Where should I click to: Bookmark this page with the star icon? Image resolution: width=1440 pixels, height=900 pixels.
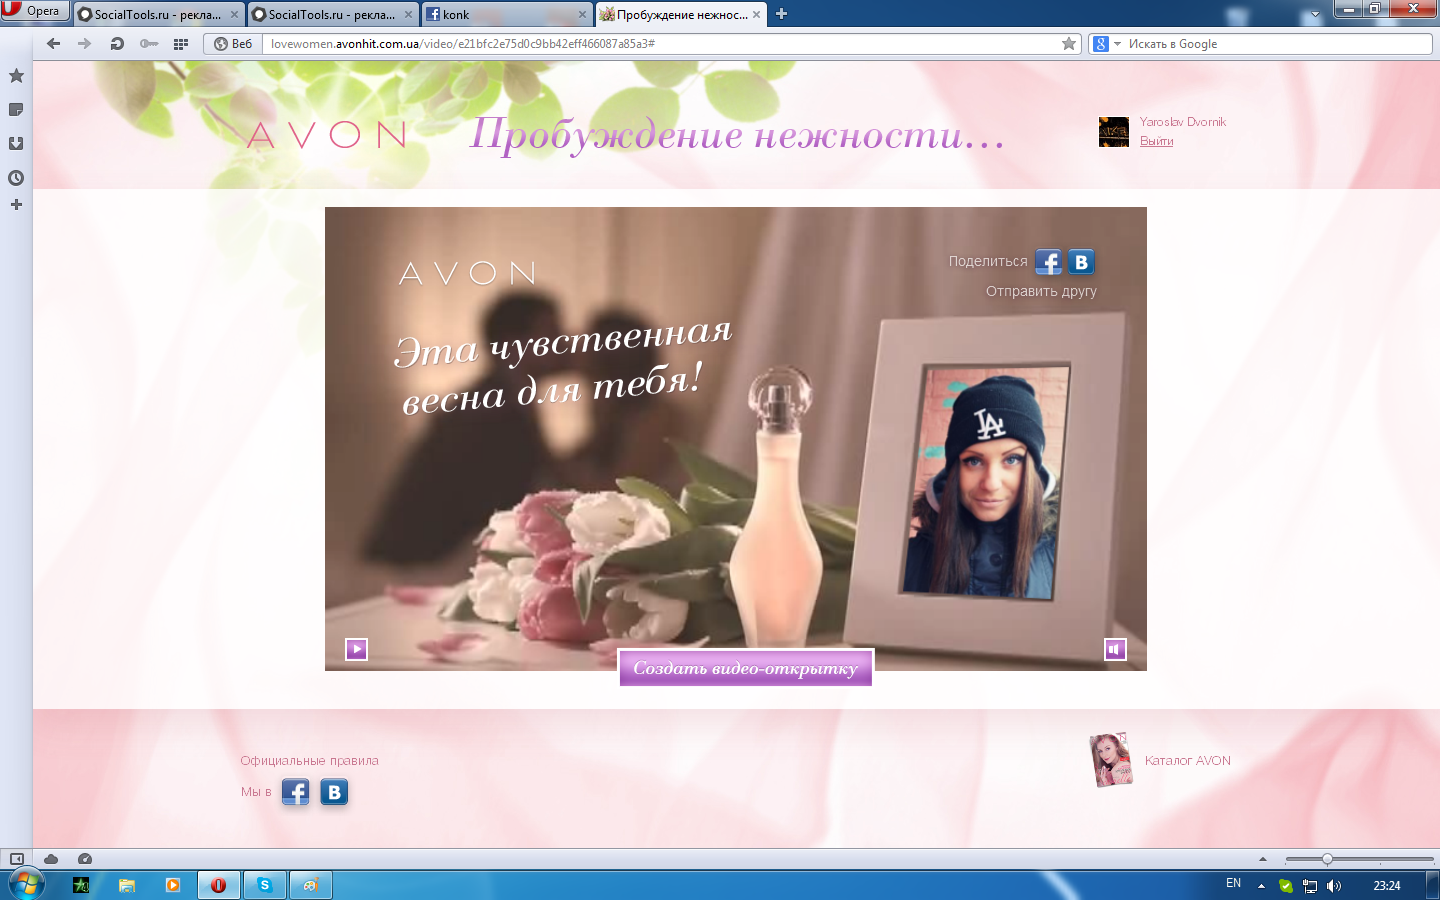tap(1069, 43)
